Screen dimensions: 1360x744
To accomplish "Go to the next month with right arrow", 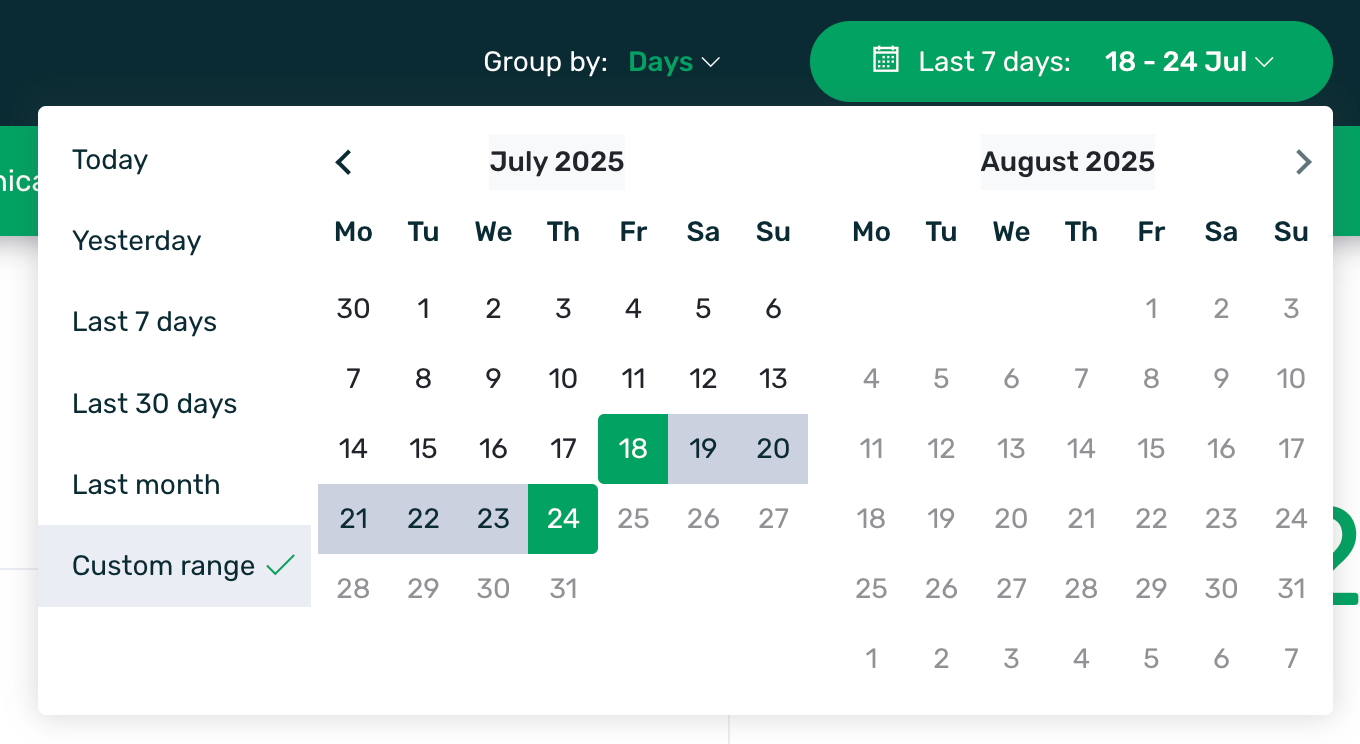I will (1303, 162).
